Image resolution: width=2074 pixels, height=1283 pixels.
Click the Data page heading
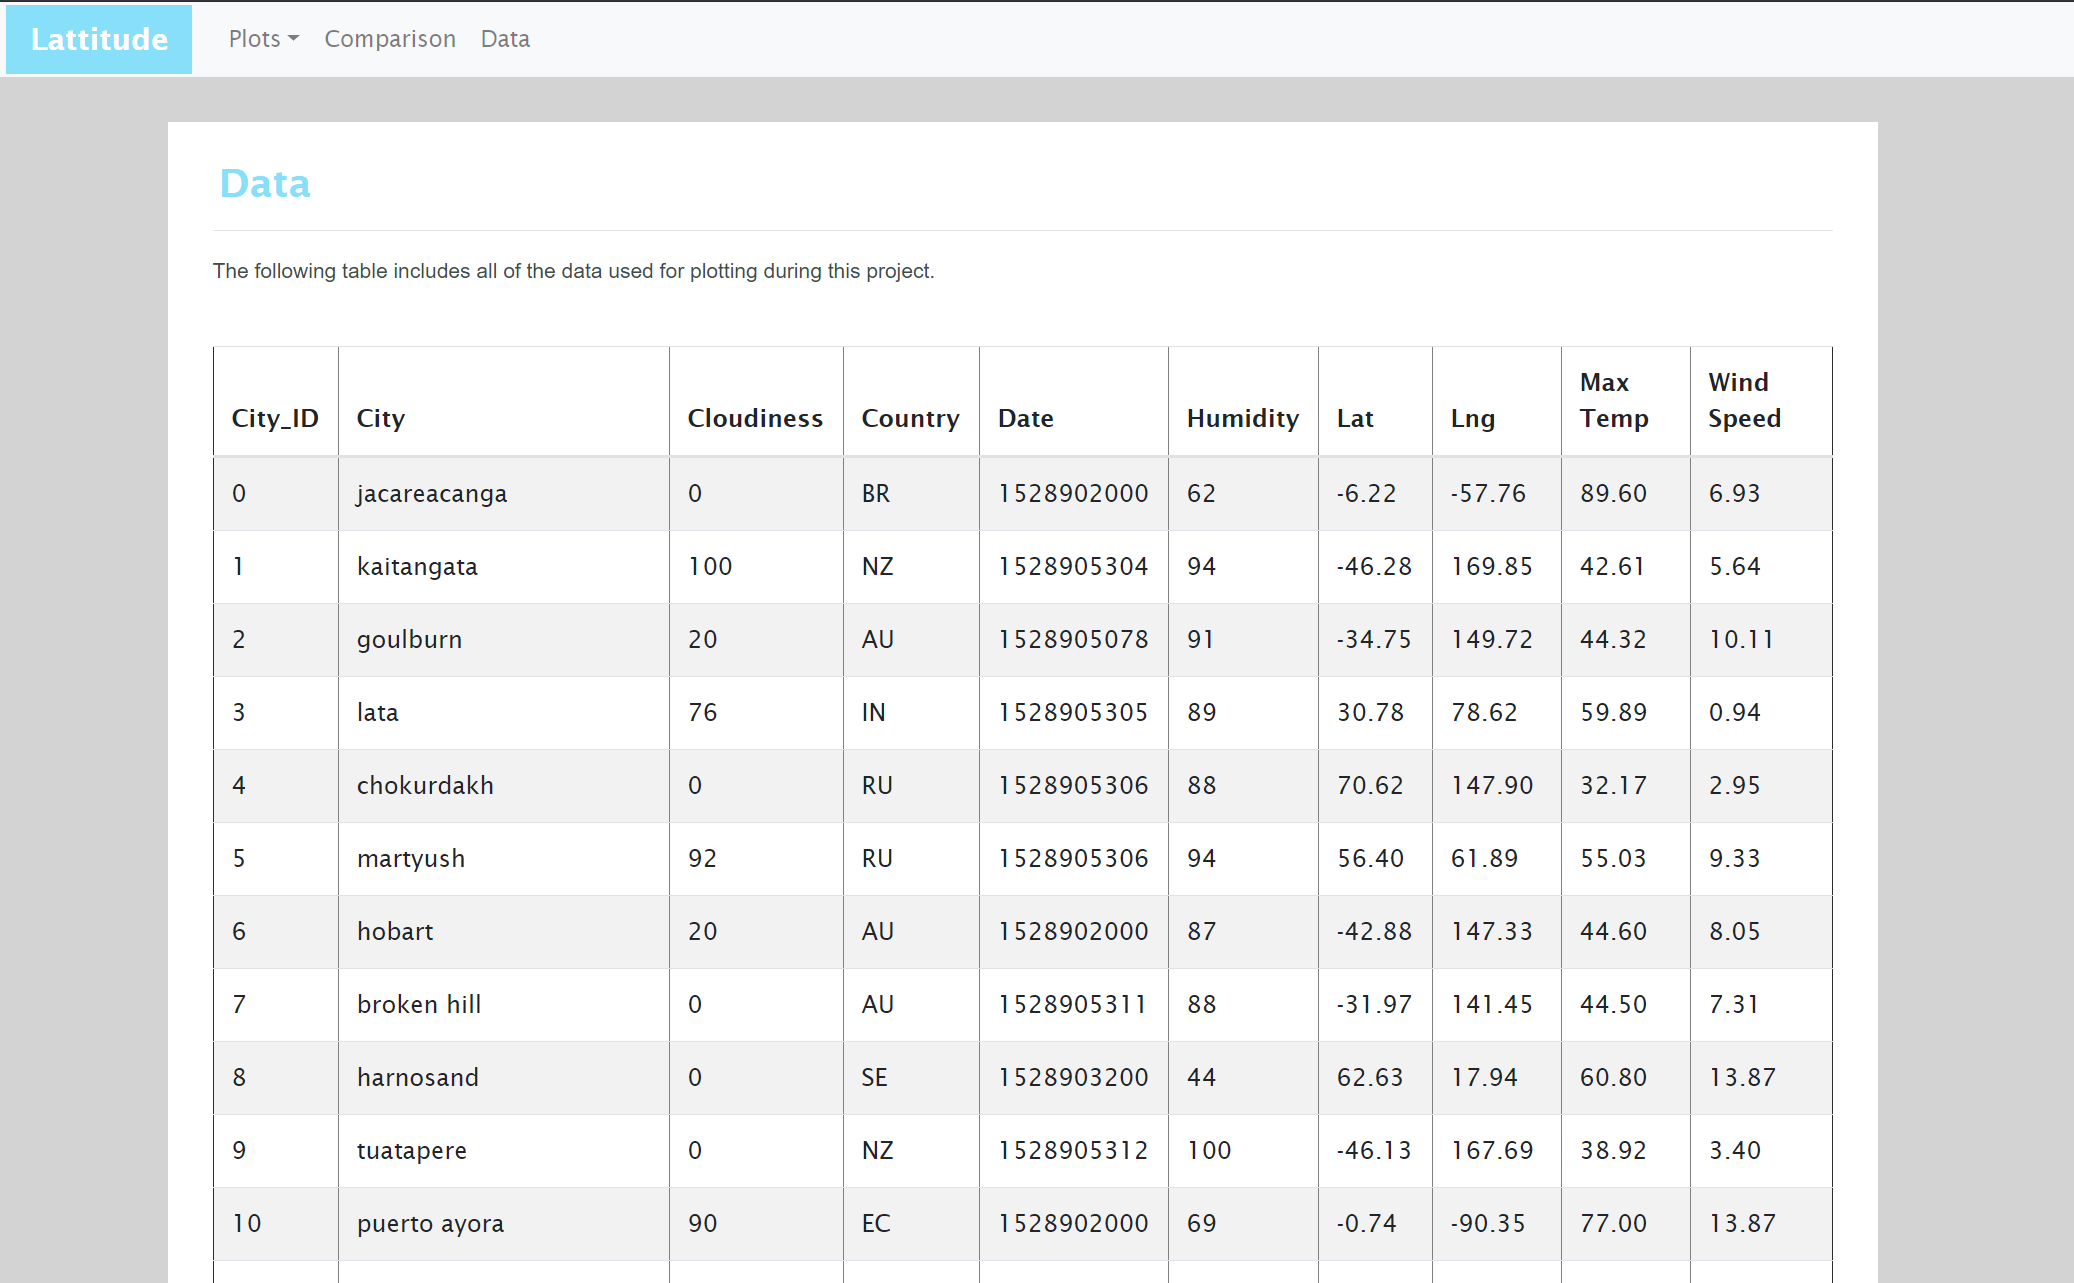[x=265, y=184]
